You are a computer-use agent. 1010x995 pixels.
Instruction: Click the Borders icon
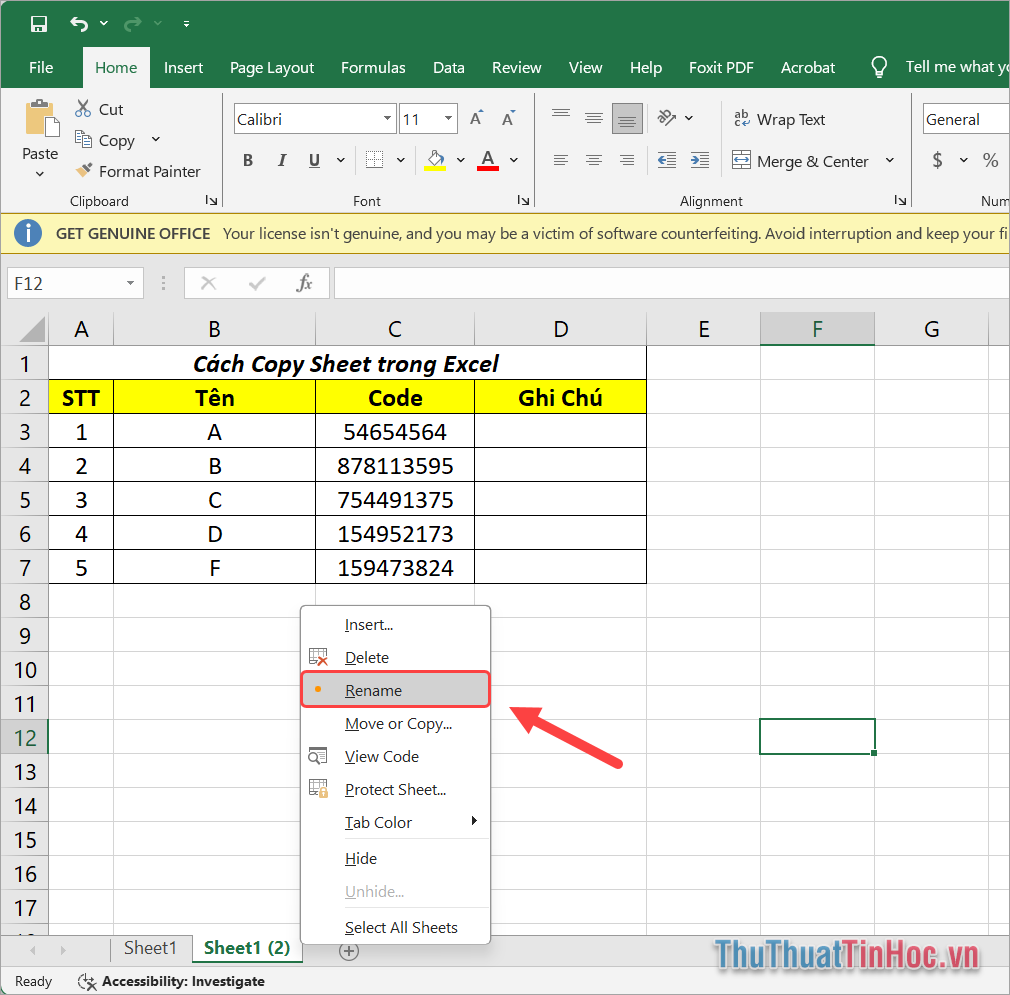[374, 160]
